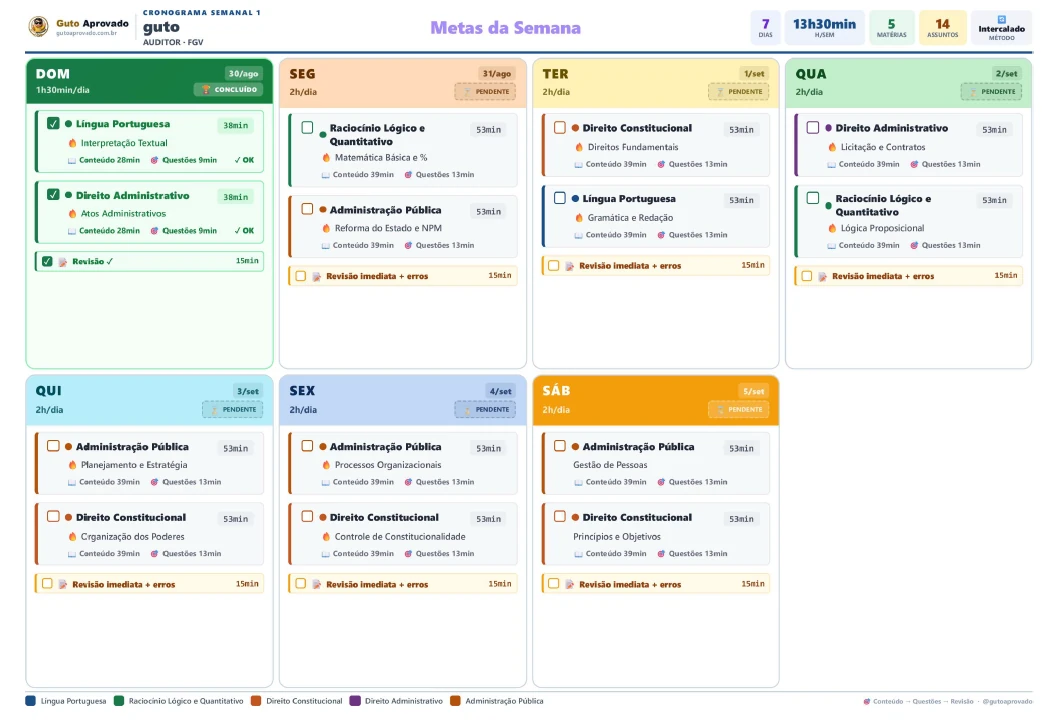The height and width of the screenshot is (725, 1055).
Task: Click the 13h30min H/SEM stat tile
Action: (x=824, y=28)
